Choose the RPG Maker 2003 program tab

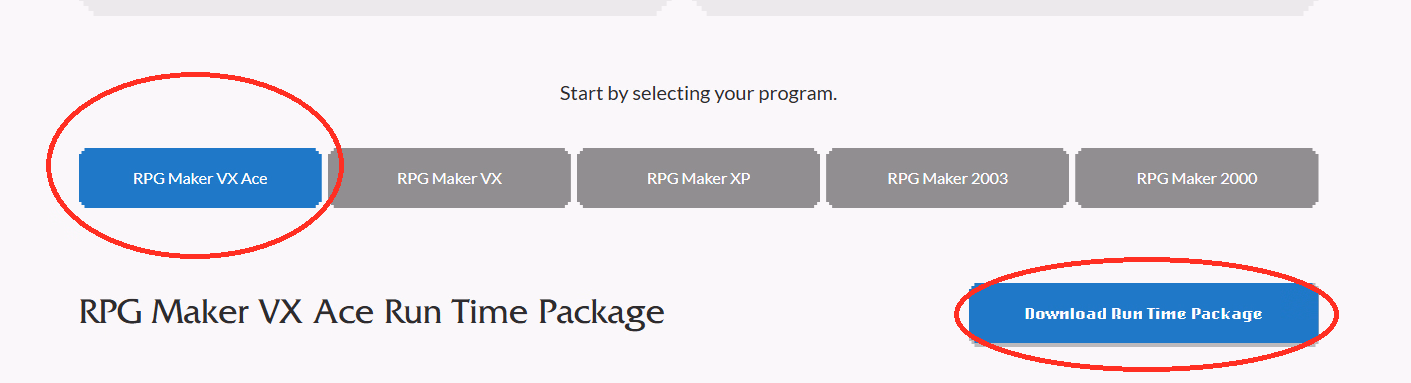tap(947, 179)
